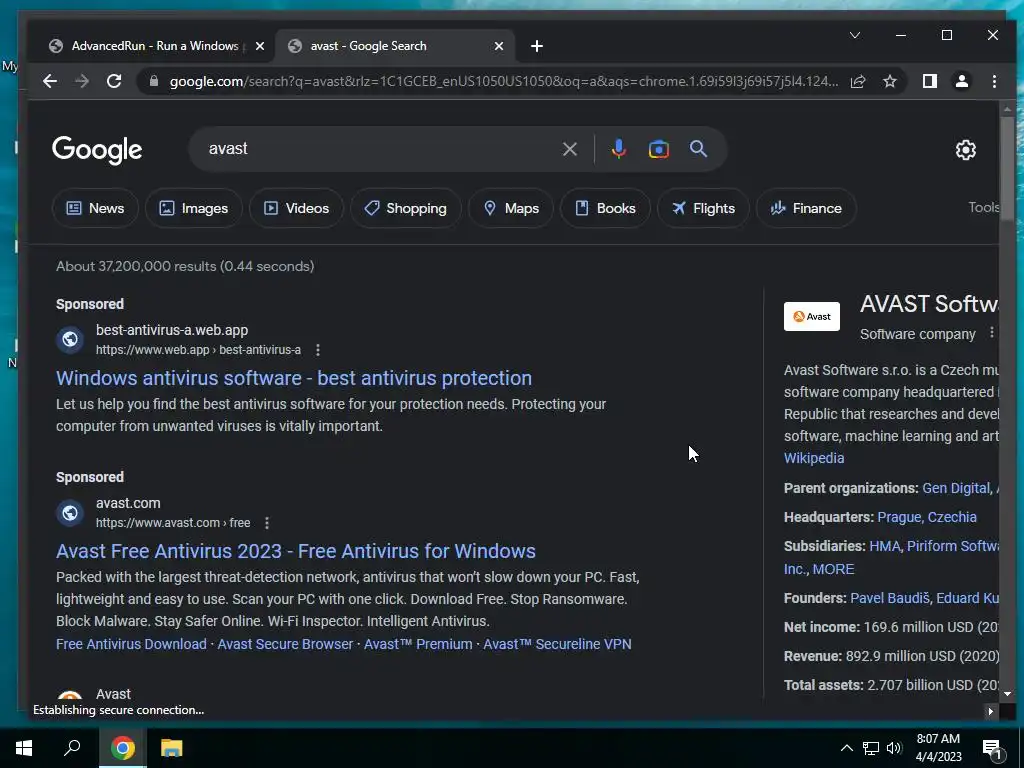
Task: Filter results by Videos
Action: coord(296,208)
